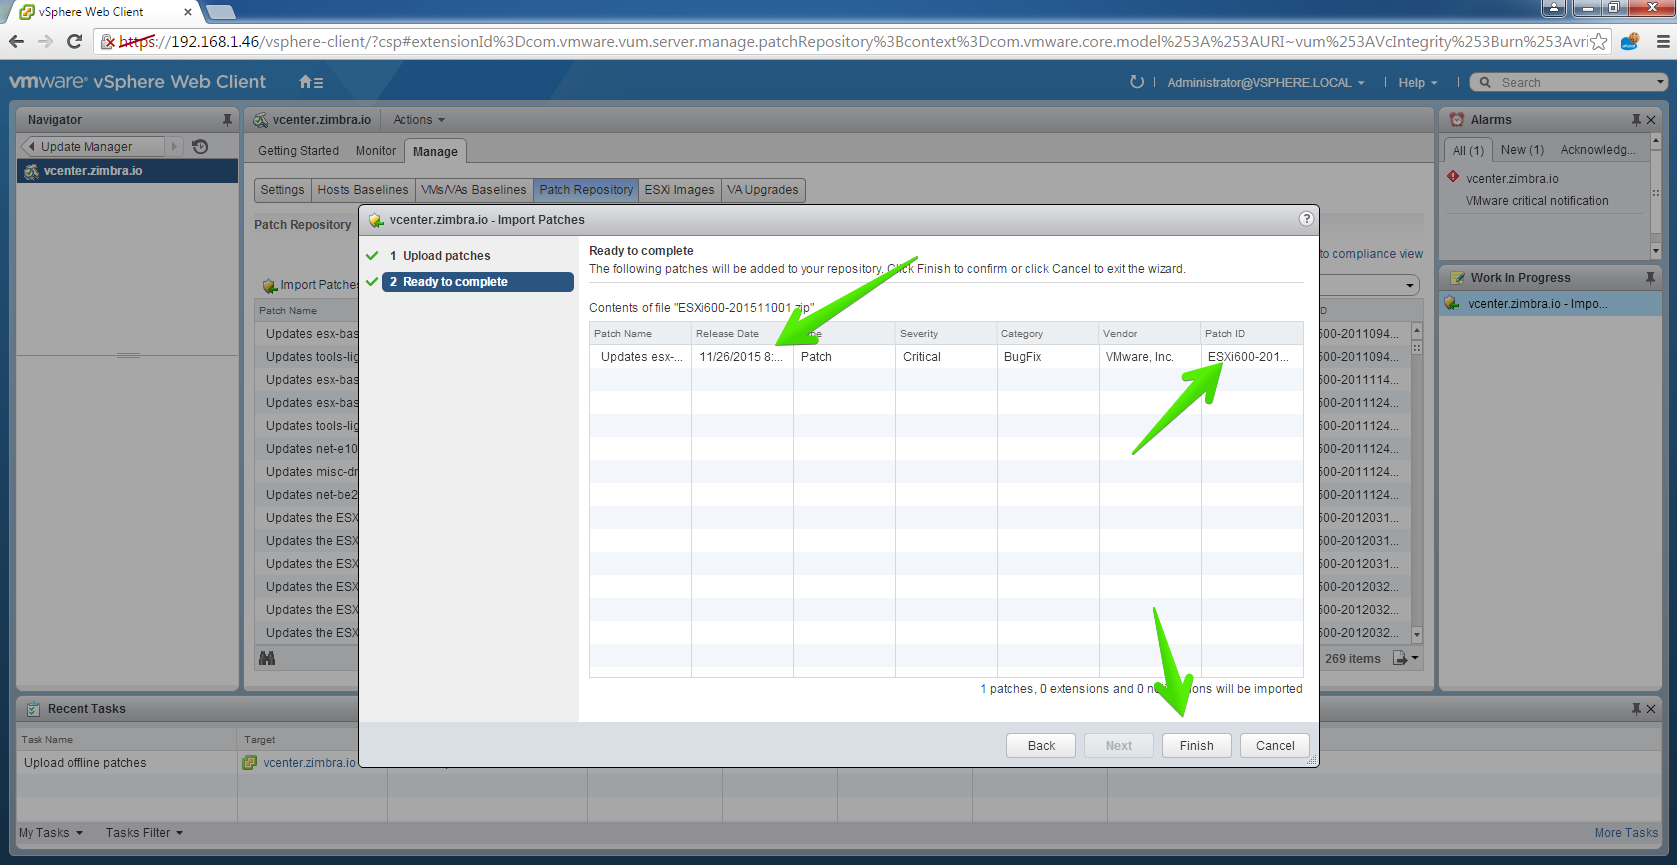Select the 'VMware, Inc.' vendor cell
The image size is (1677, 865).
[1149, 357]
